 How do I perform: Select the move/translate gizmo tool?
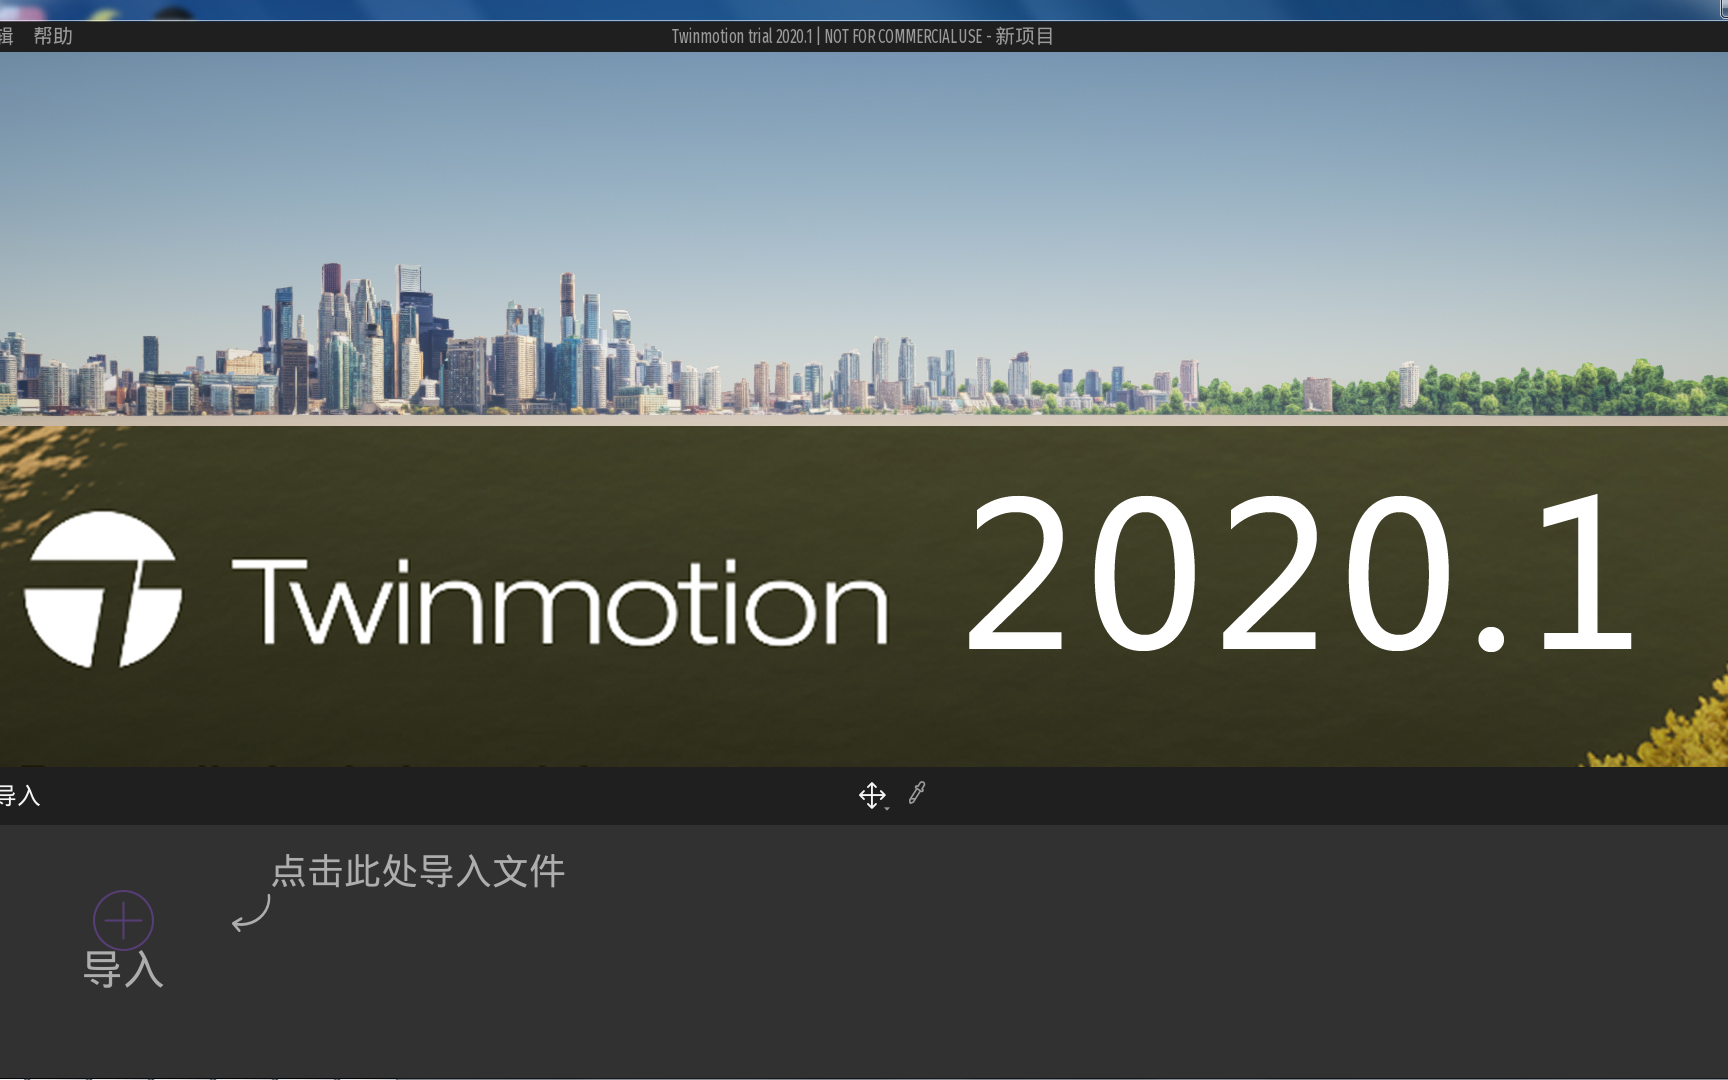click(872, 795)
